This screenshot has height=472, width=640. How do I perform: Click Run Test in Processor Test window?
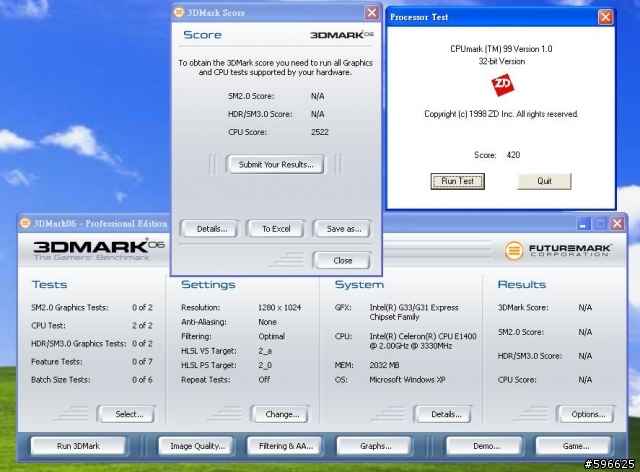tap(457, 181)
